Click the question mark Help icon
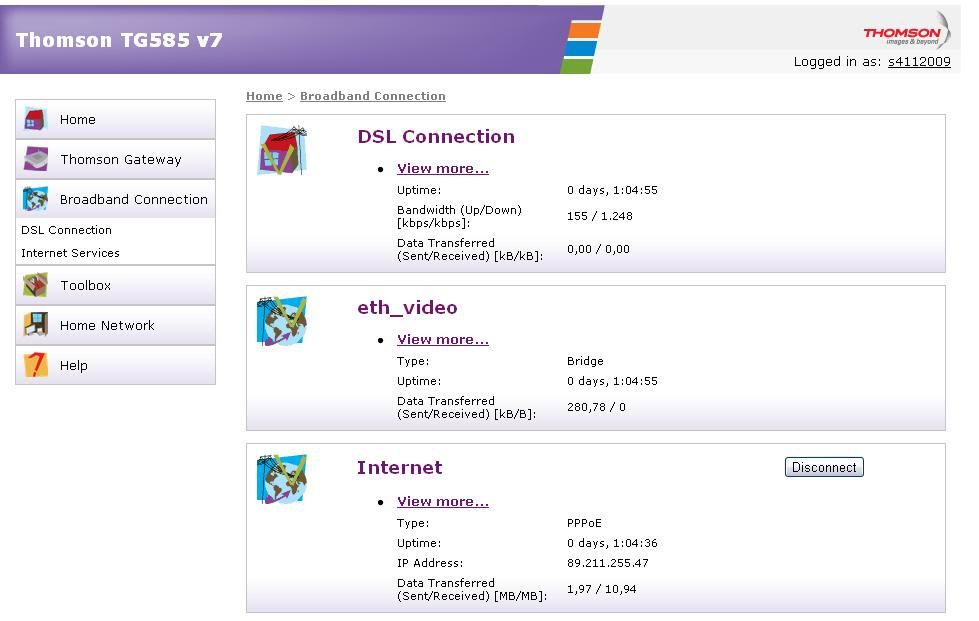Viewport: 979px width, 621px height. pyautogui.click(x=36, y=365)
